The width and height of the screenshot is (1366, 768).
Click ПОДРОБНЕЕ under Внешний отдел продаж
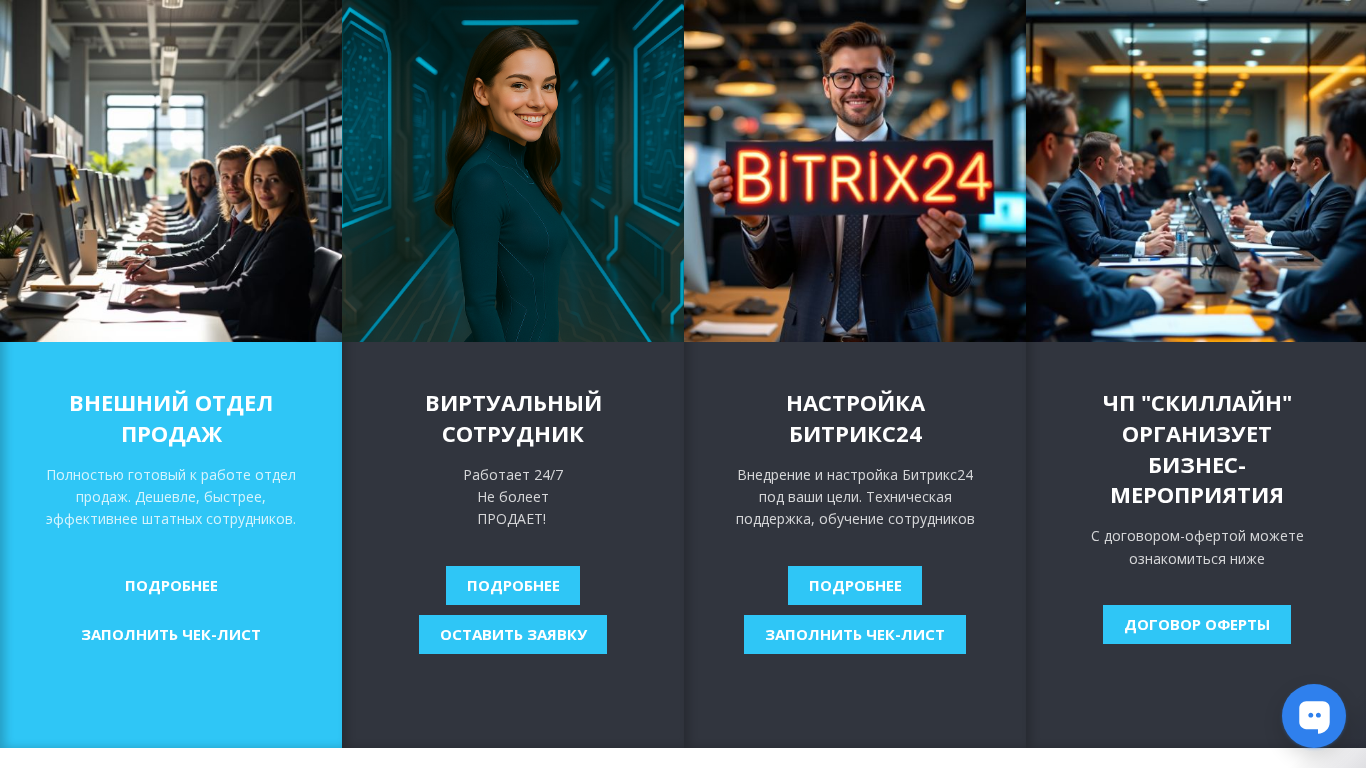coord(171,586)
